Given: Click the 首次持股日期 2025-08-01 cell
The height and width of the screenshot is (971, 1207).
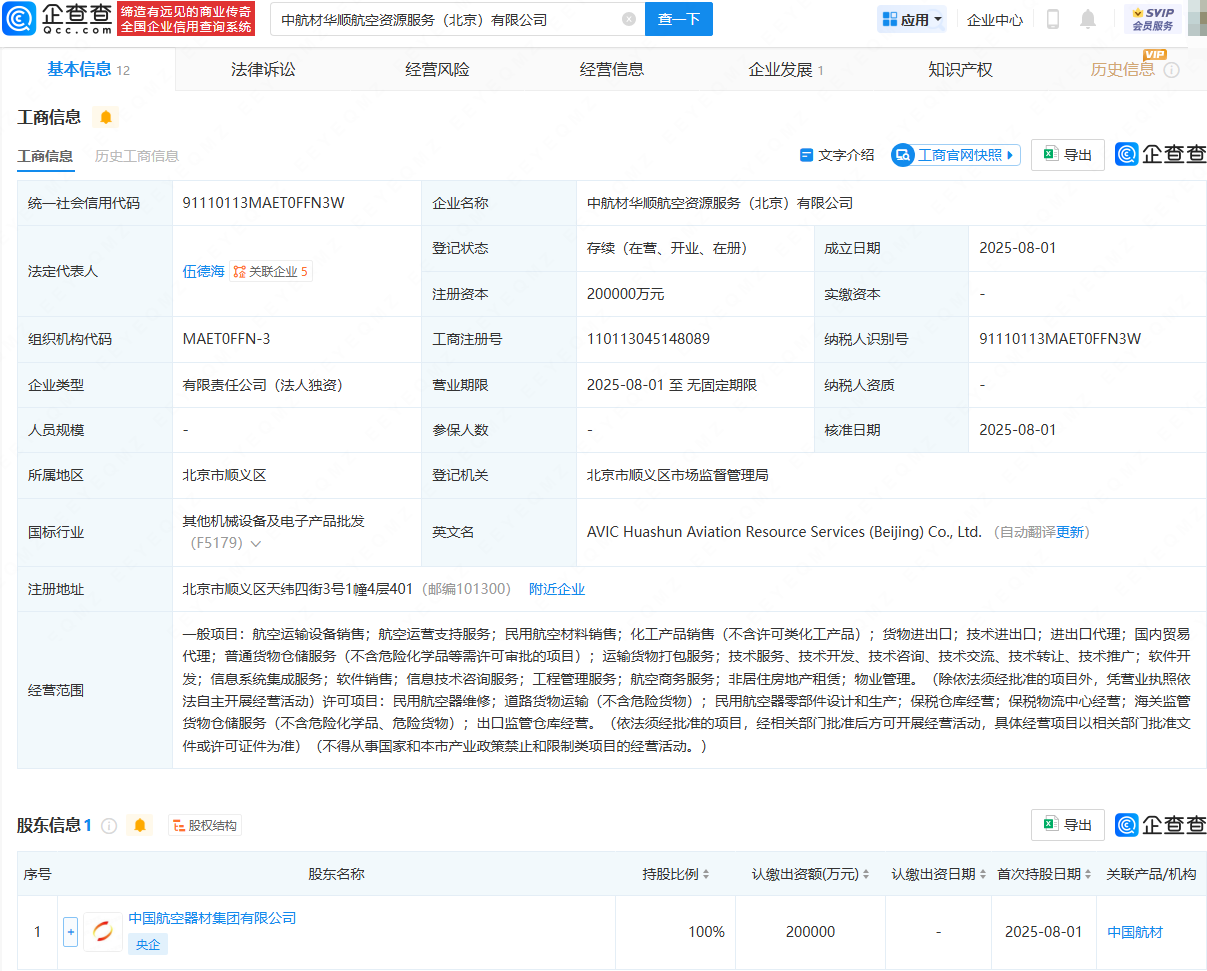Looking at the screenshot, I should (x=1043, y=932).
